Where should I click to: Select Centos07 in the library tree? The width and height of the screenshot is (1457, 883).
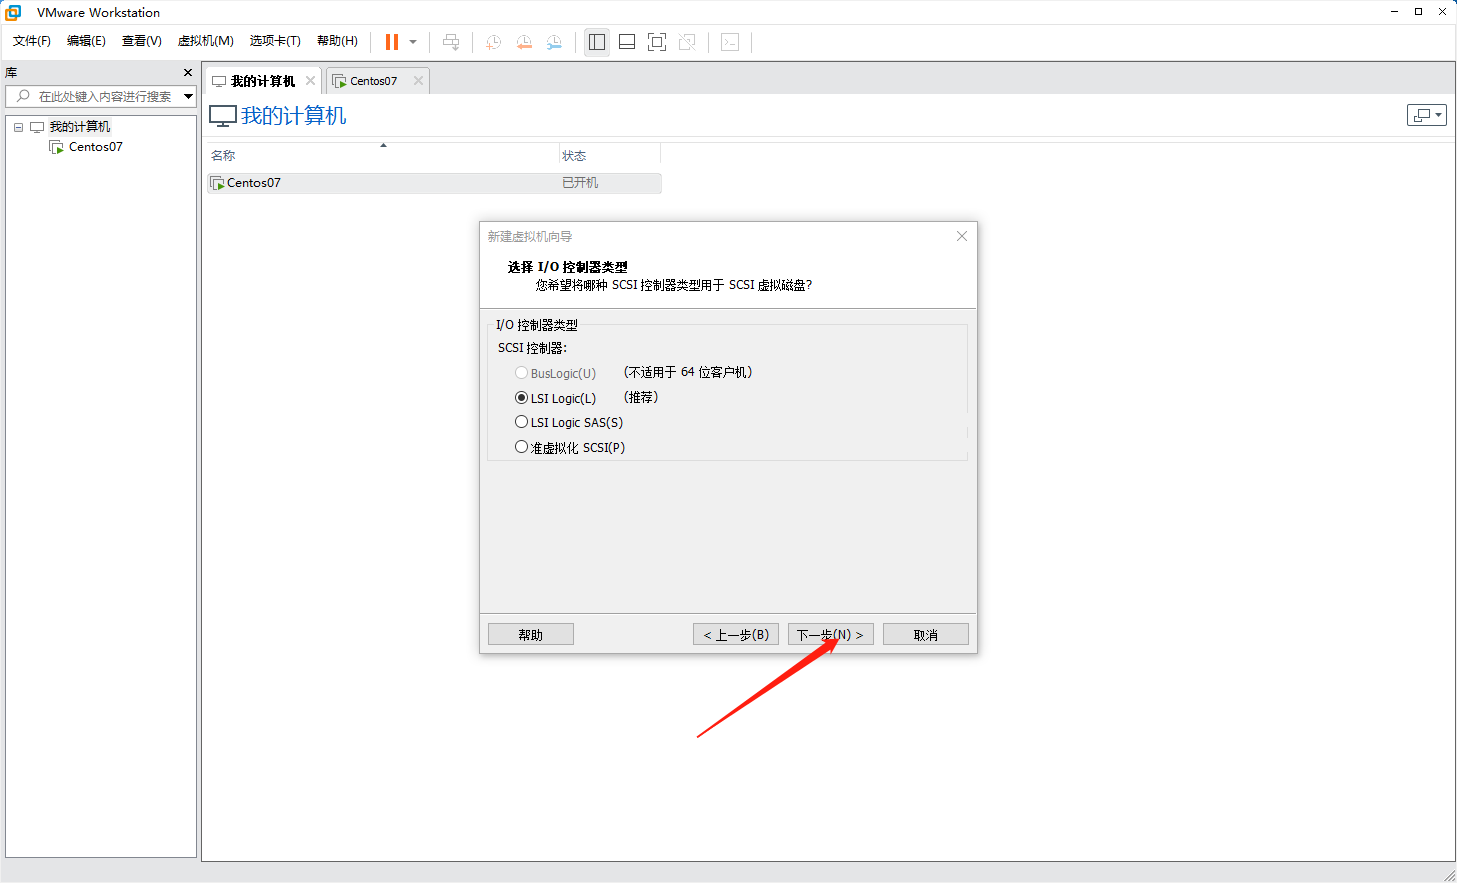[x=96, y=147]
